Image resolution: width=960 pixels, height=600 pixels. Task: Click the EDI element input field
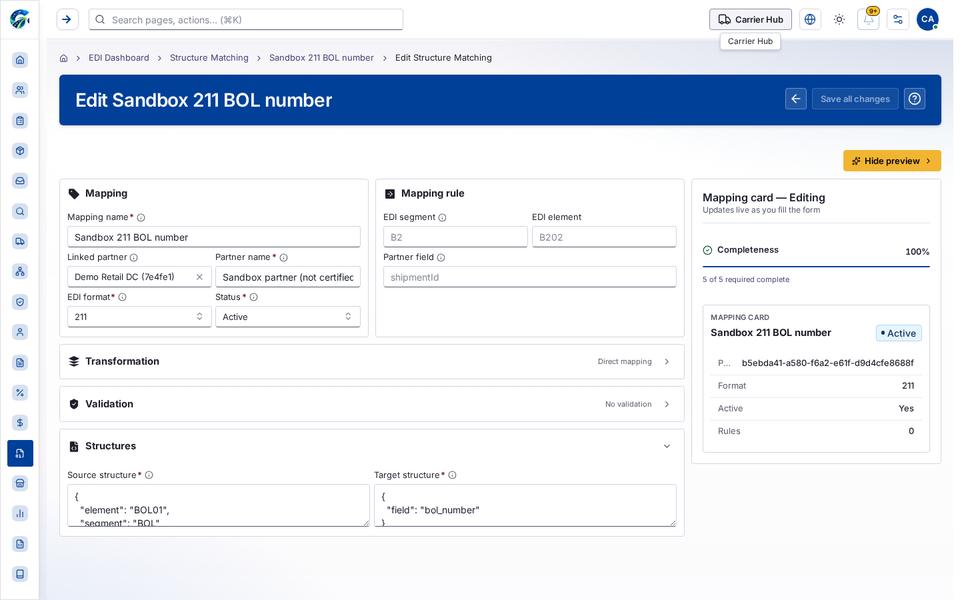[604, 238]
